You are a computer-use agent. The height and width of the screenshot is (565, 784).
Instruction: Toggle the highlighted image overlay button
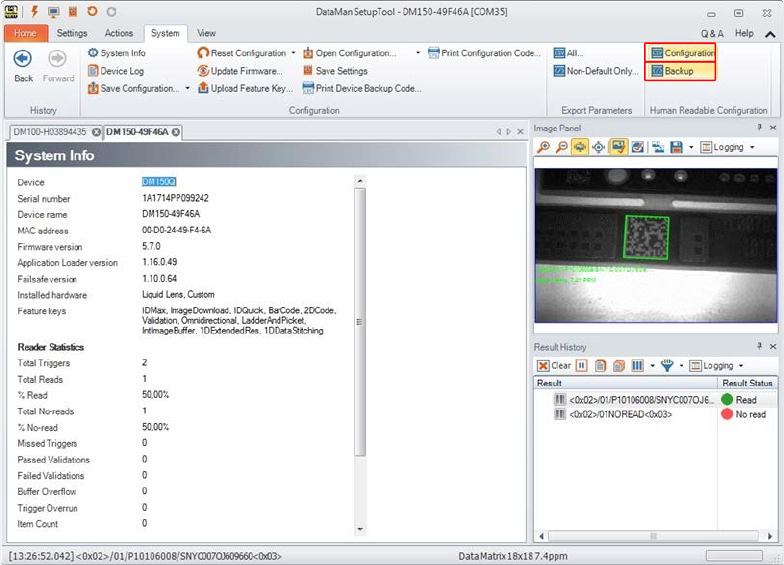[618, 147]
